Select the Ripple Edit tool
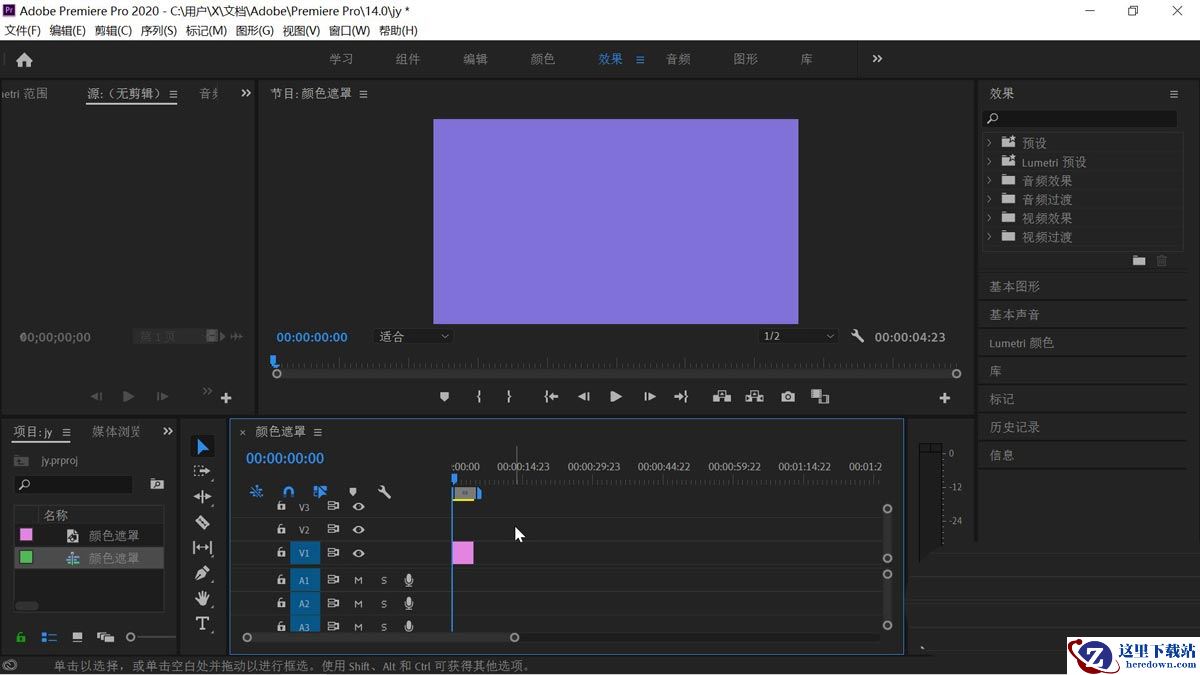This screenshot has height=675, width=1200. 202,496
